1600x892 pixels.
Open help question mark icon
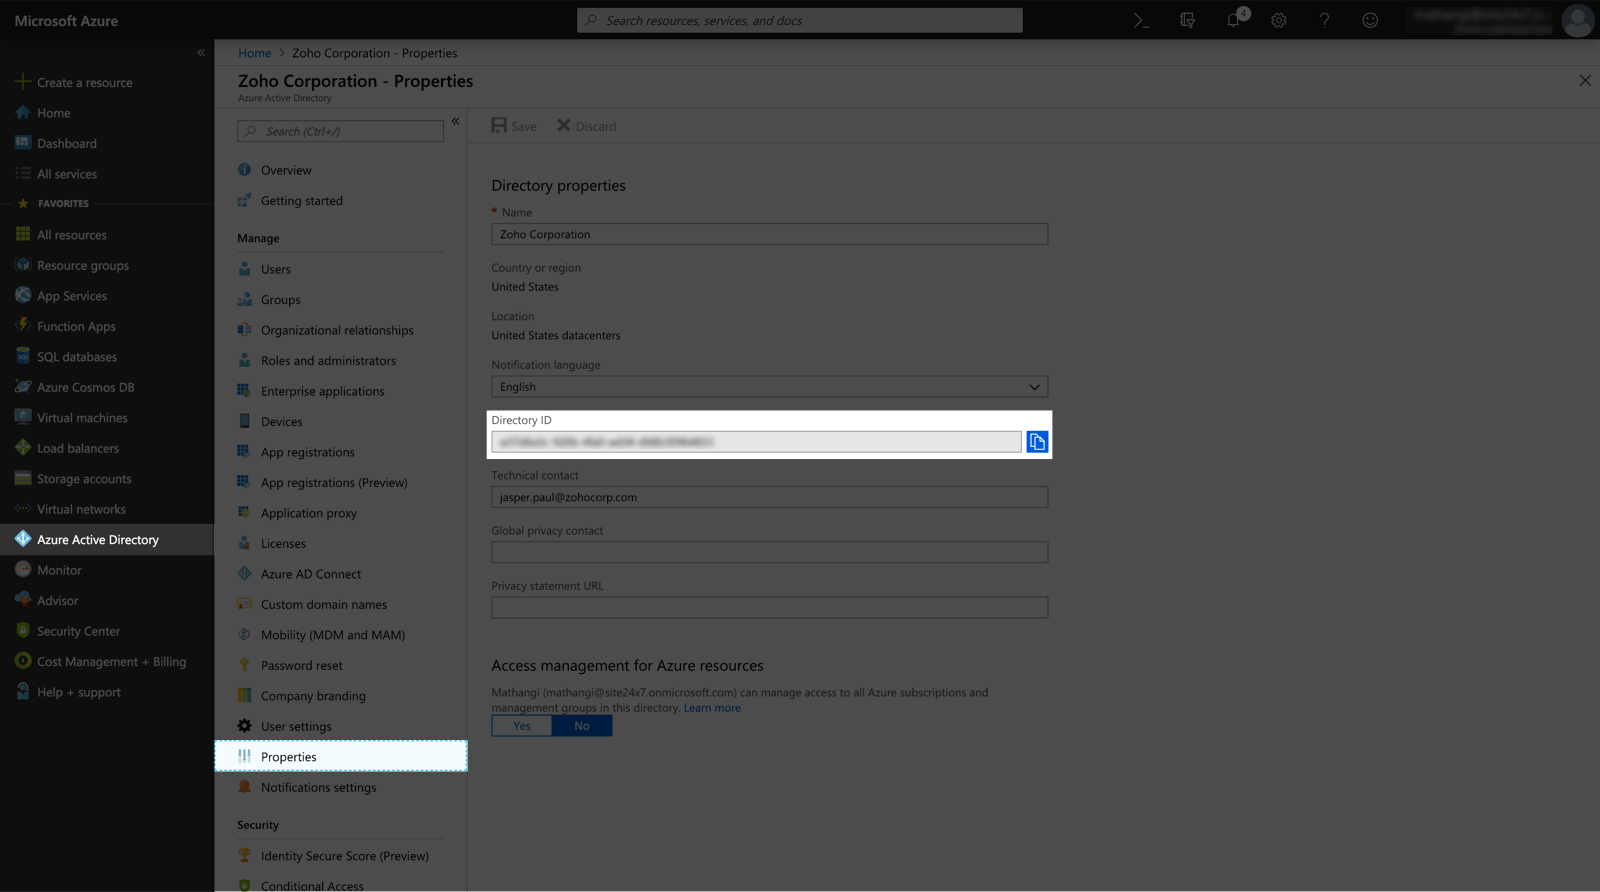coord(1324,20)
